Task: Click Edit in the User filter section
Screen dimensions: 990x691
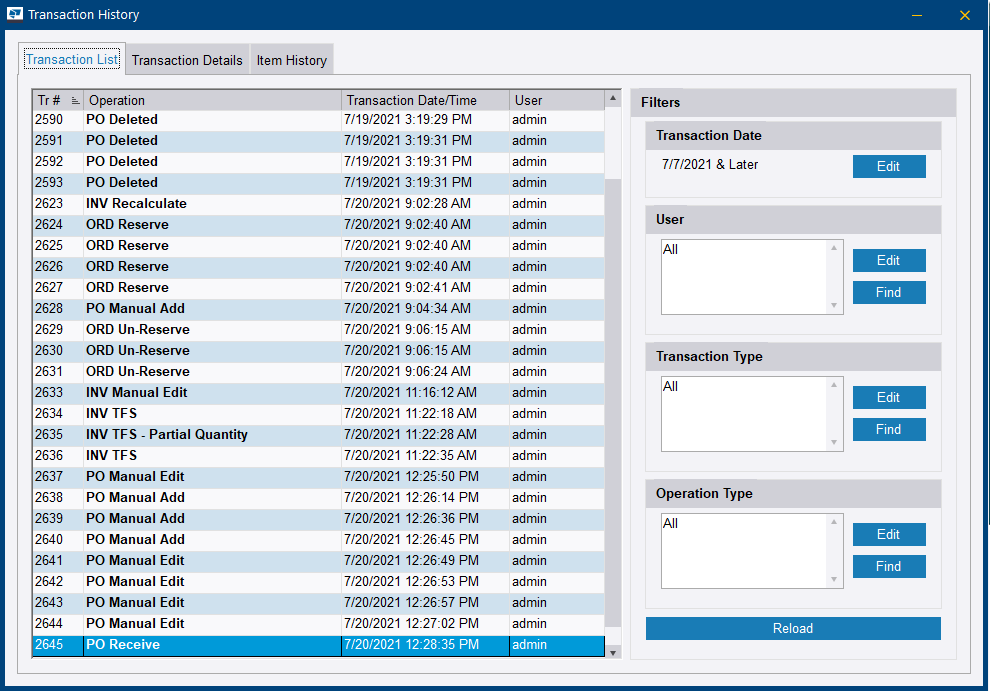Action: click(888, 260)
